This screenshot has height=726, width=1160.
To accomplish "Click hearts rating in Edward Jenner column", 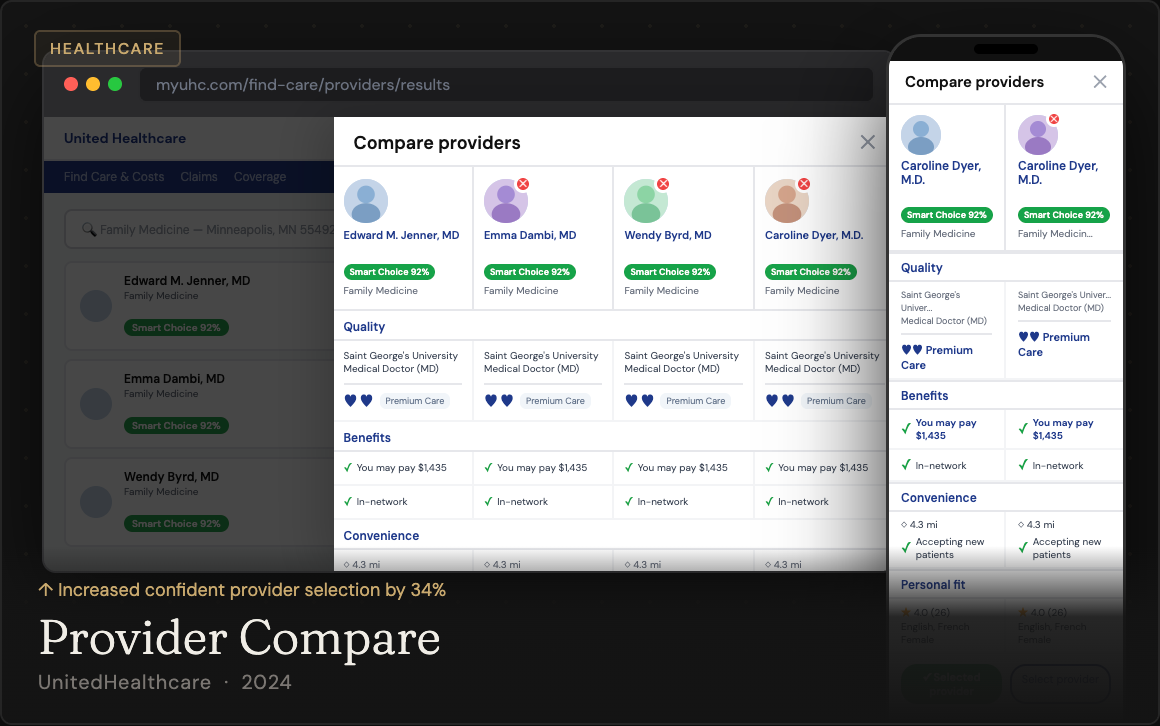I will 358,400.
